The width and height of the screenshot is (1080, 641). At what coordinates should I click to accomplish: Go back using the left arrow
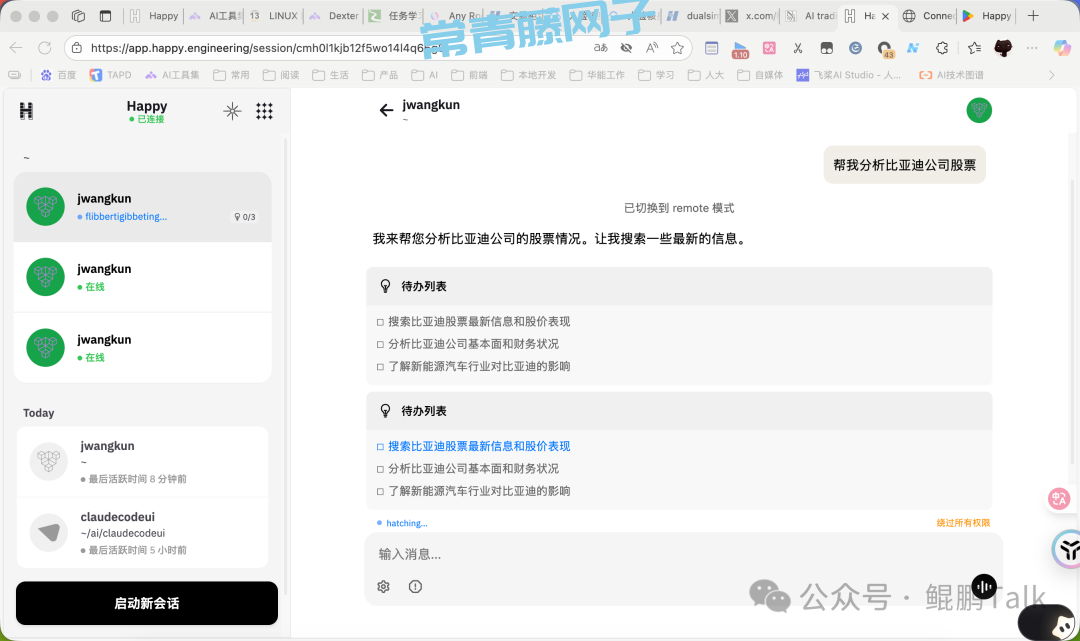click(386, 110)
